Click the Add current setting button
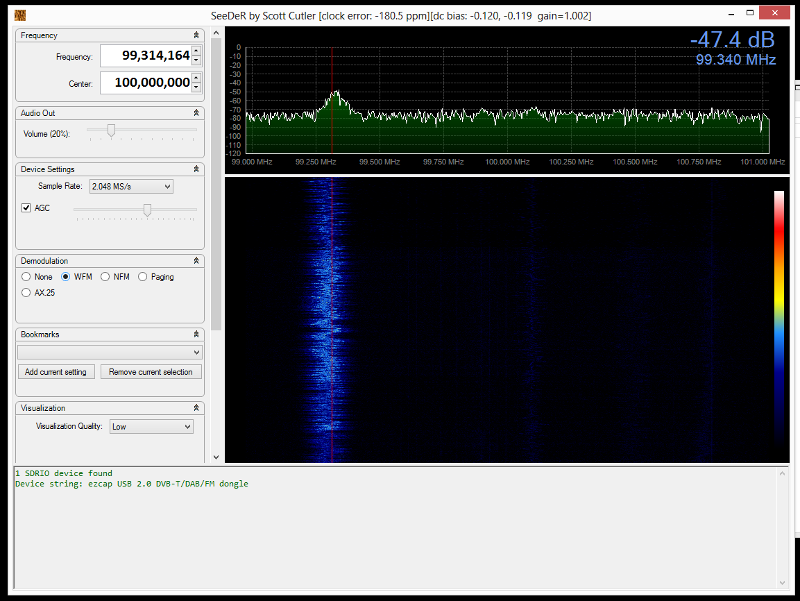Image resolution: width=800 pixels, height=601 pixels. 55,372
